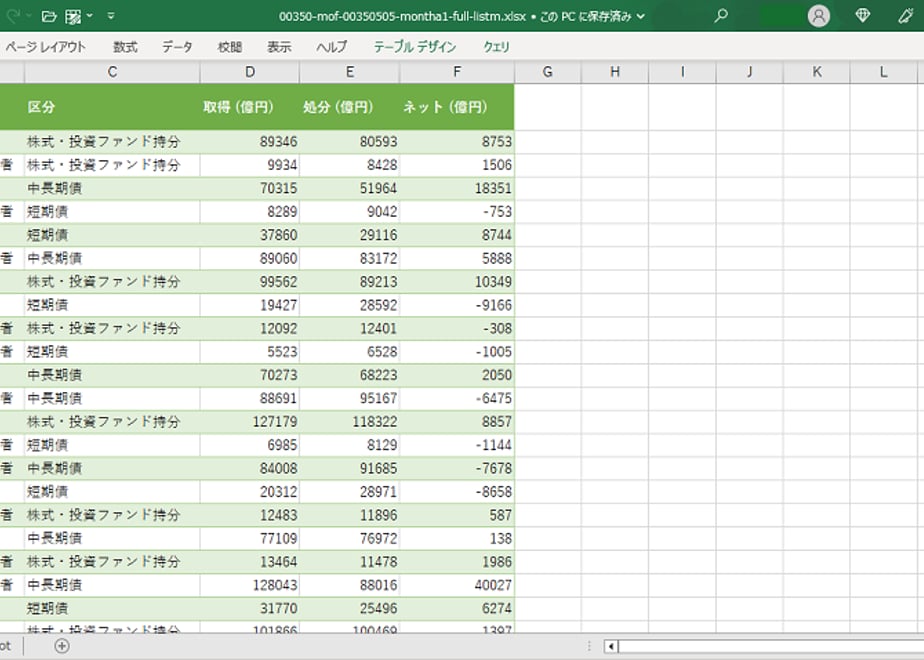Open the クエリ tab
Viewport: 924px width, 660px height.
pyautogui.click(x=496, y=47)
